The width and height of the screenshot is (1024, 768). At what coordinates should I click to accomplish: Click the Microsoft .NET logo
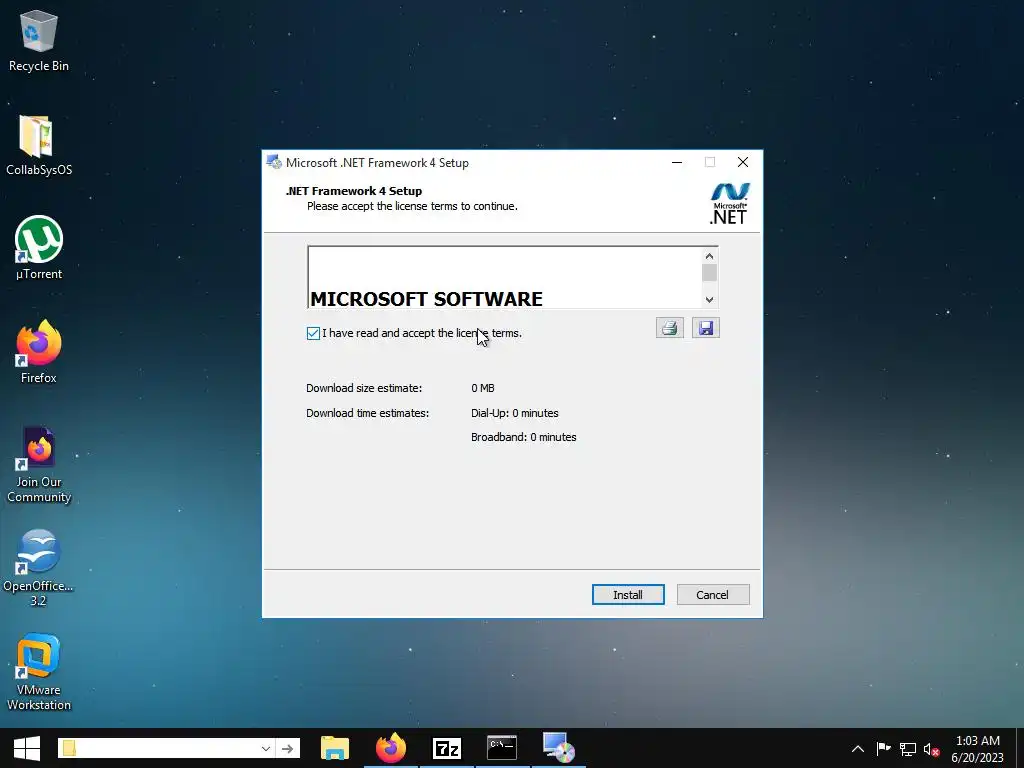coord(729,204)
